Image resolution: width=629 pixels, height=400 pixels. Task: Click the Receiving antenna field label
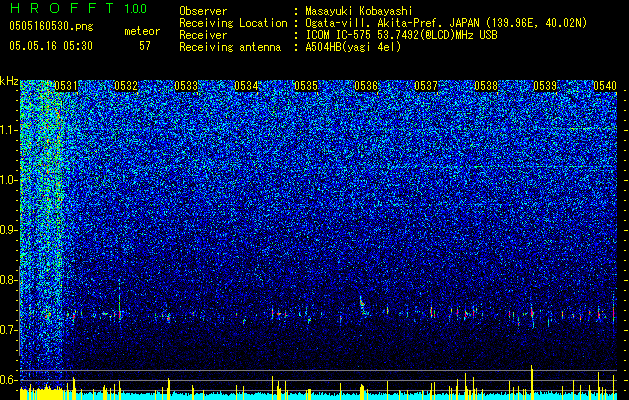(x=230, y=47)
